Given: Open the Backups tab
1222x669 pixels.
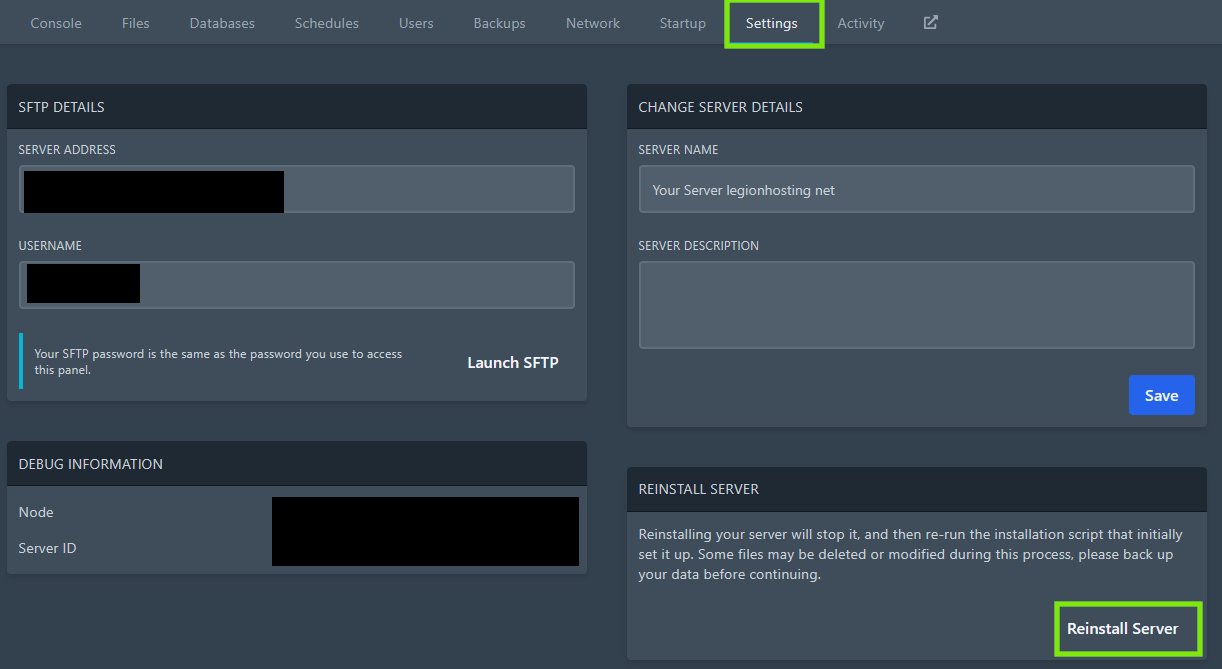Looking at the screenshot, I should (x=499, y=23).
